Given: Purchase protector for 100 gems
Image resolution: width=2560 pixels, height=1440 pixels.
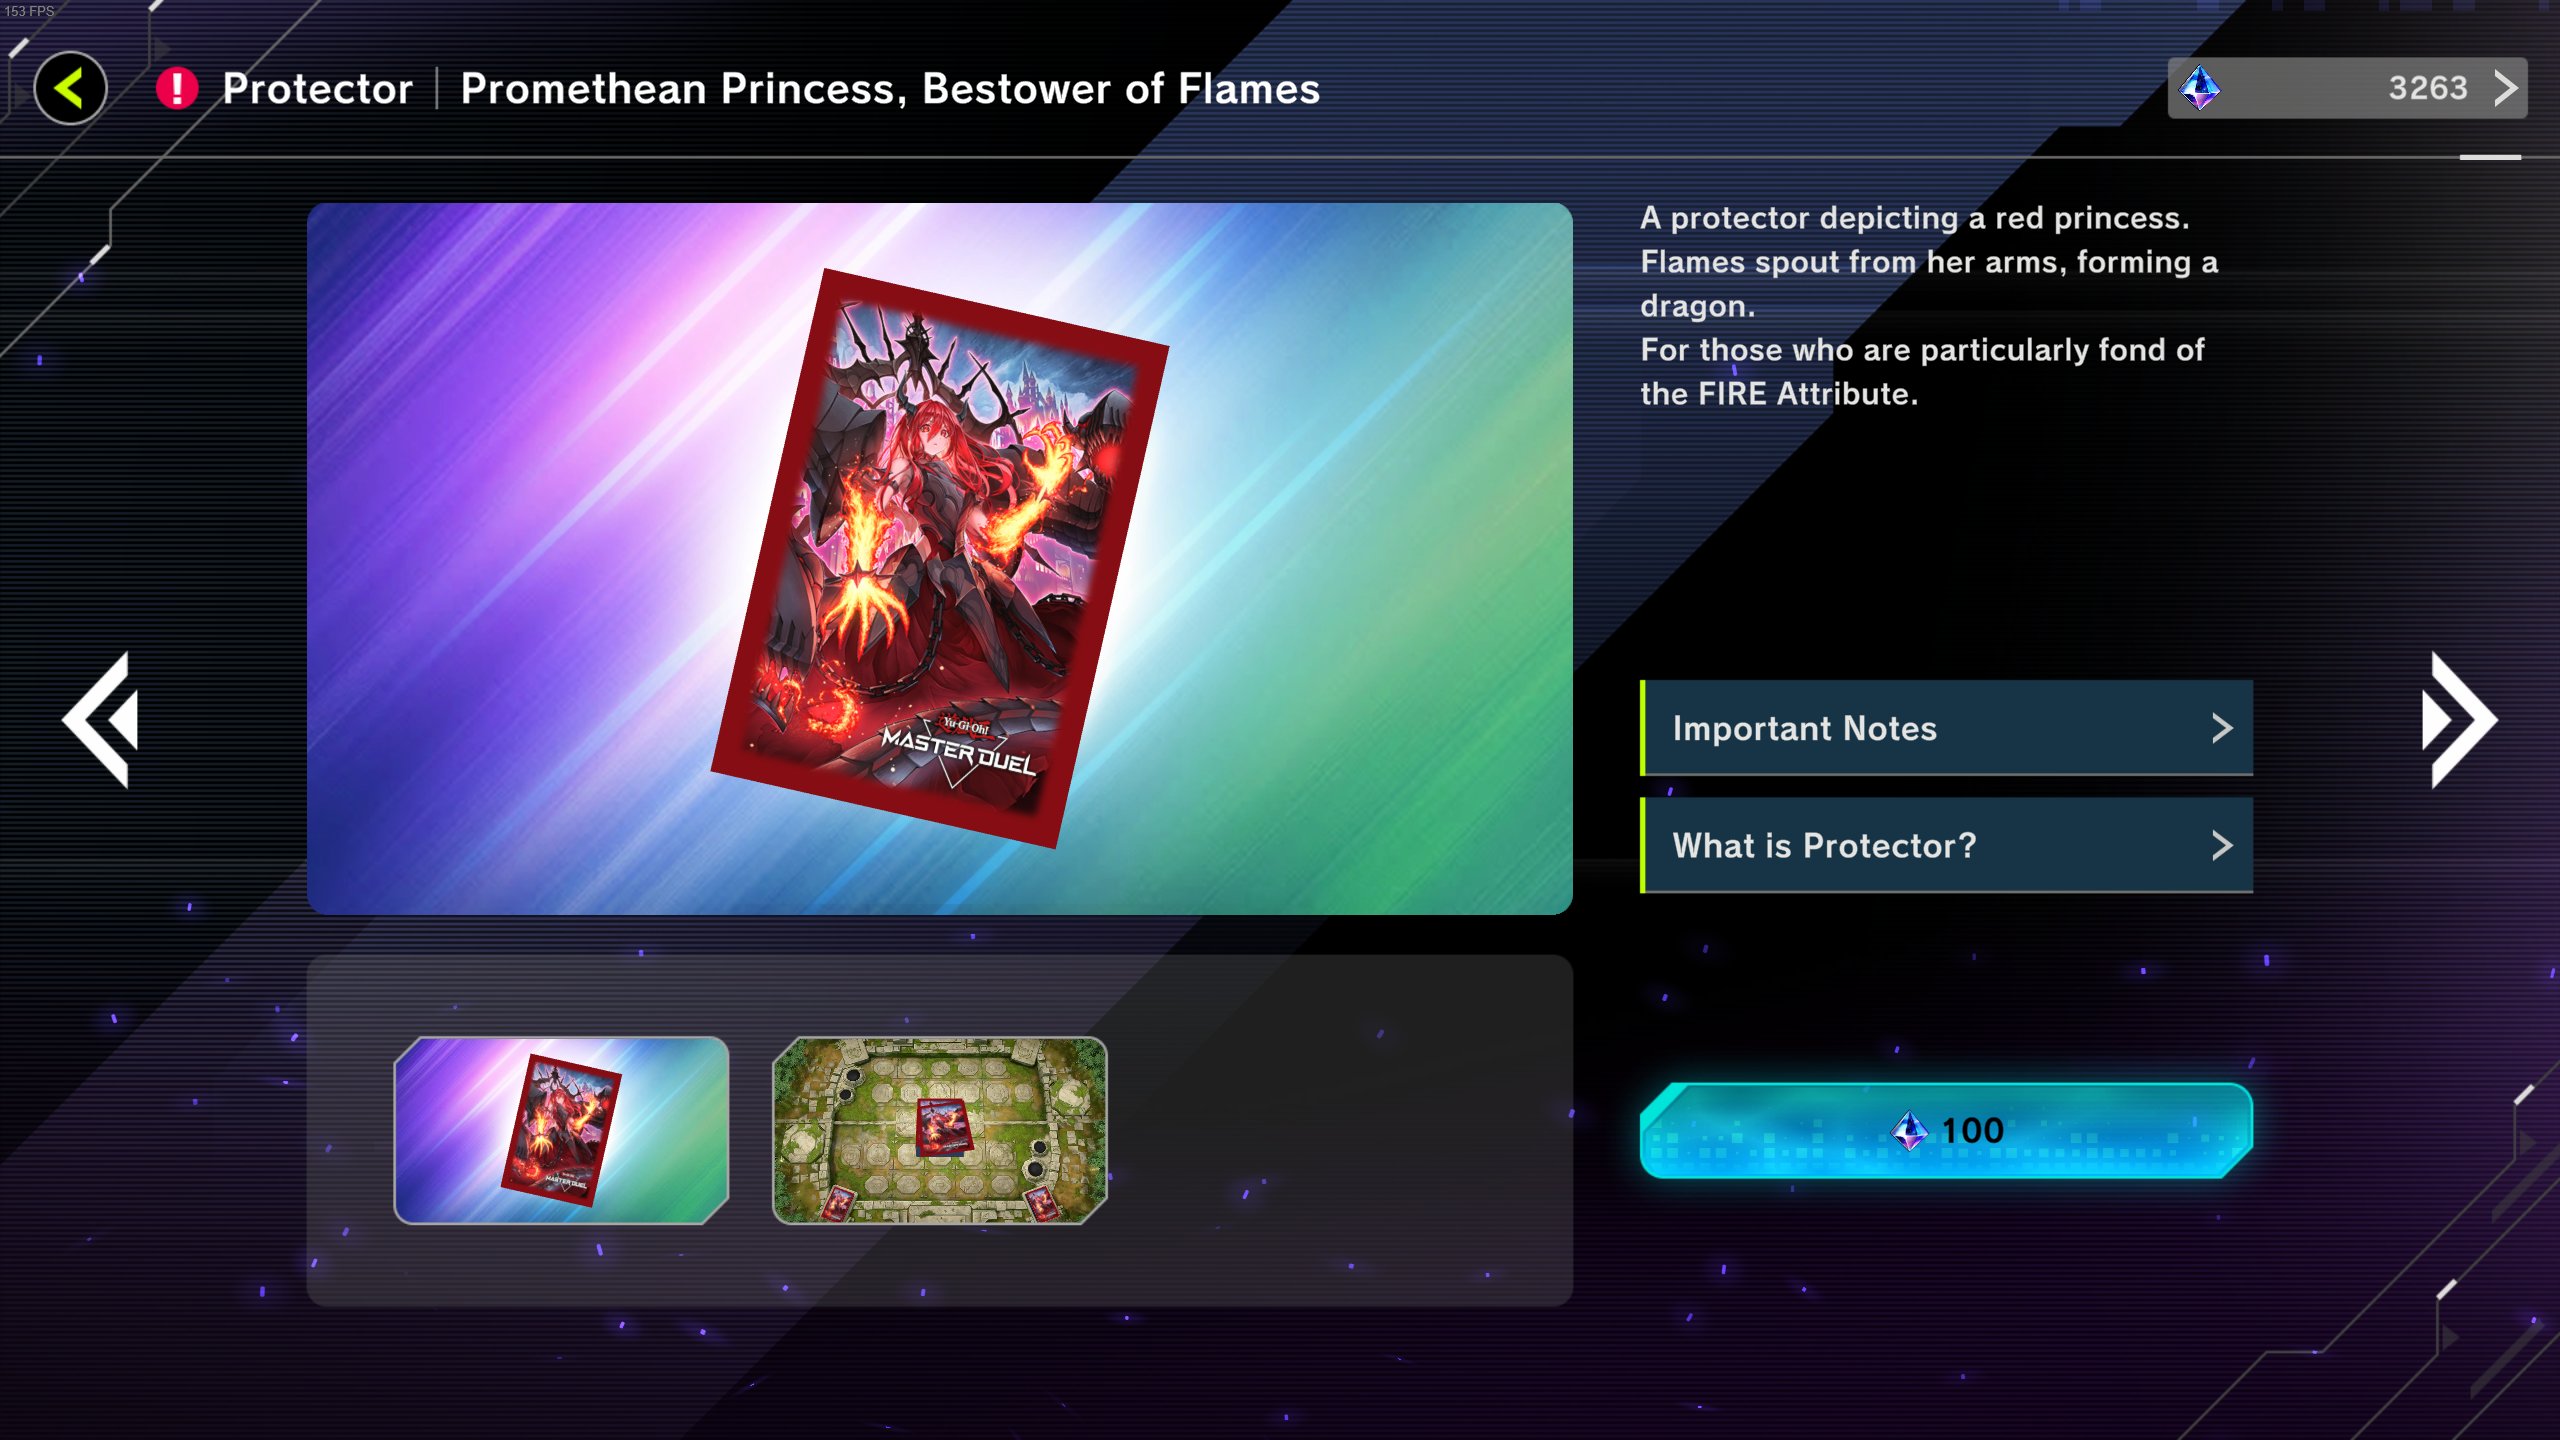Looking at the screenshot, I should click(x=1946, y=1131).
